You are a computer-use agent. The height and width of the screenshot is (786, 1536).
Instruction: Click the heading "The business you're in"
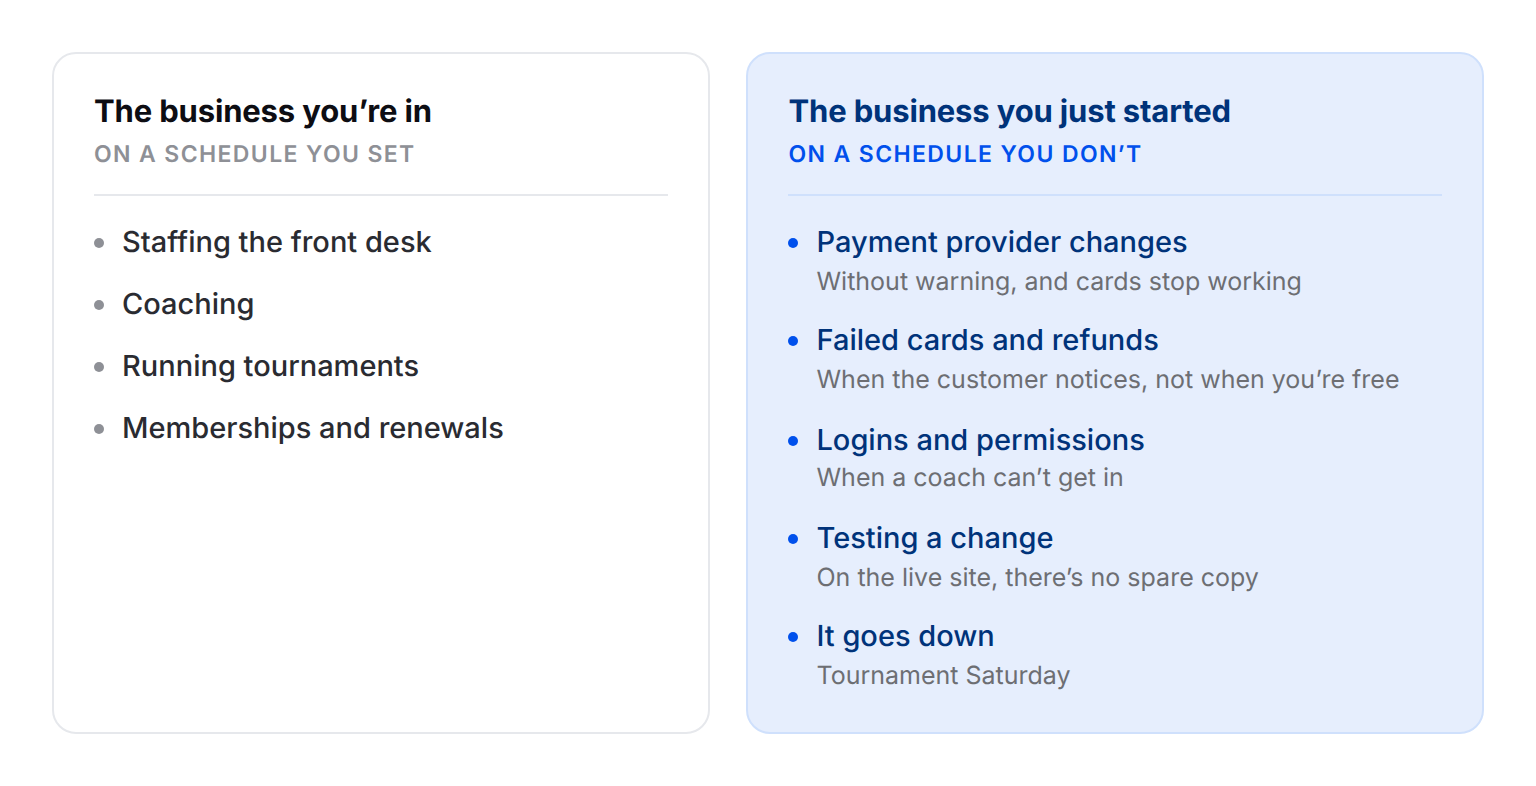263,111
